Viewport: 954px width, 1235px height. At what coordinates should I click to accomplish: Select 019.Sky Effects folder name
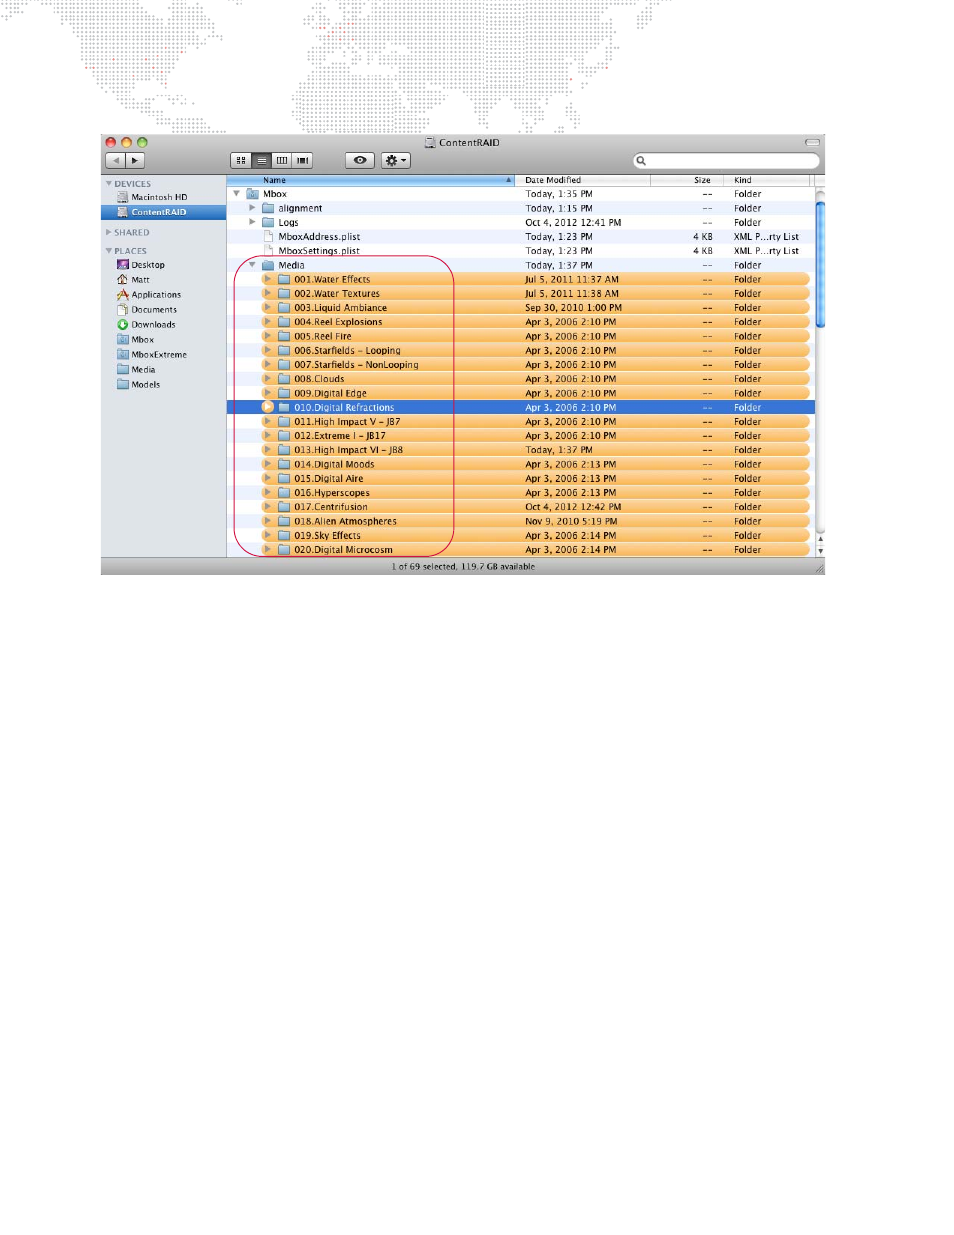coord(327,536)
